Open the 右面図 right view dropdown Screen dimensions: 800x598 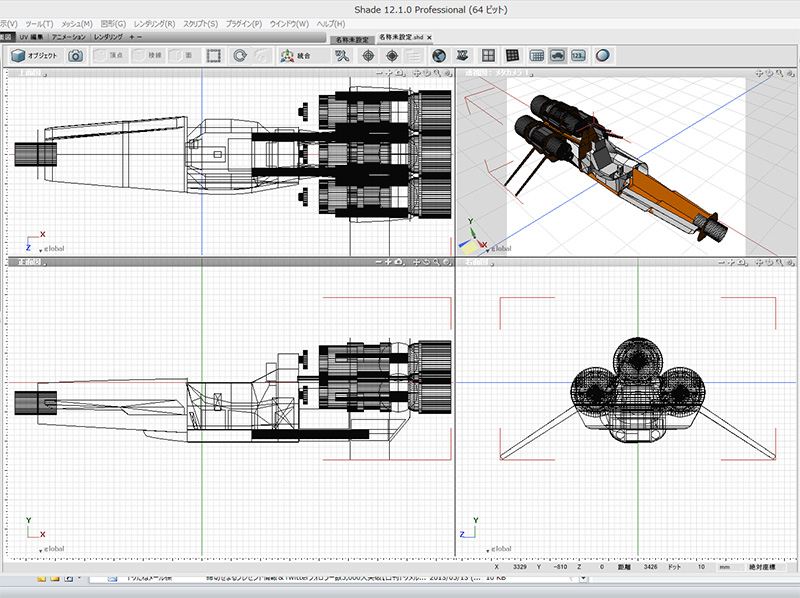pyautogui.click(x=479, y=262)
